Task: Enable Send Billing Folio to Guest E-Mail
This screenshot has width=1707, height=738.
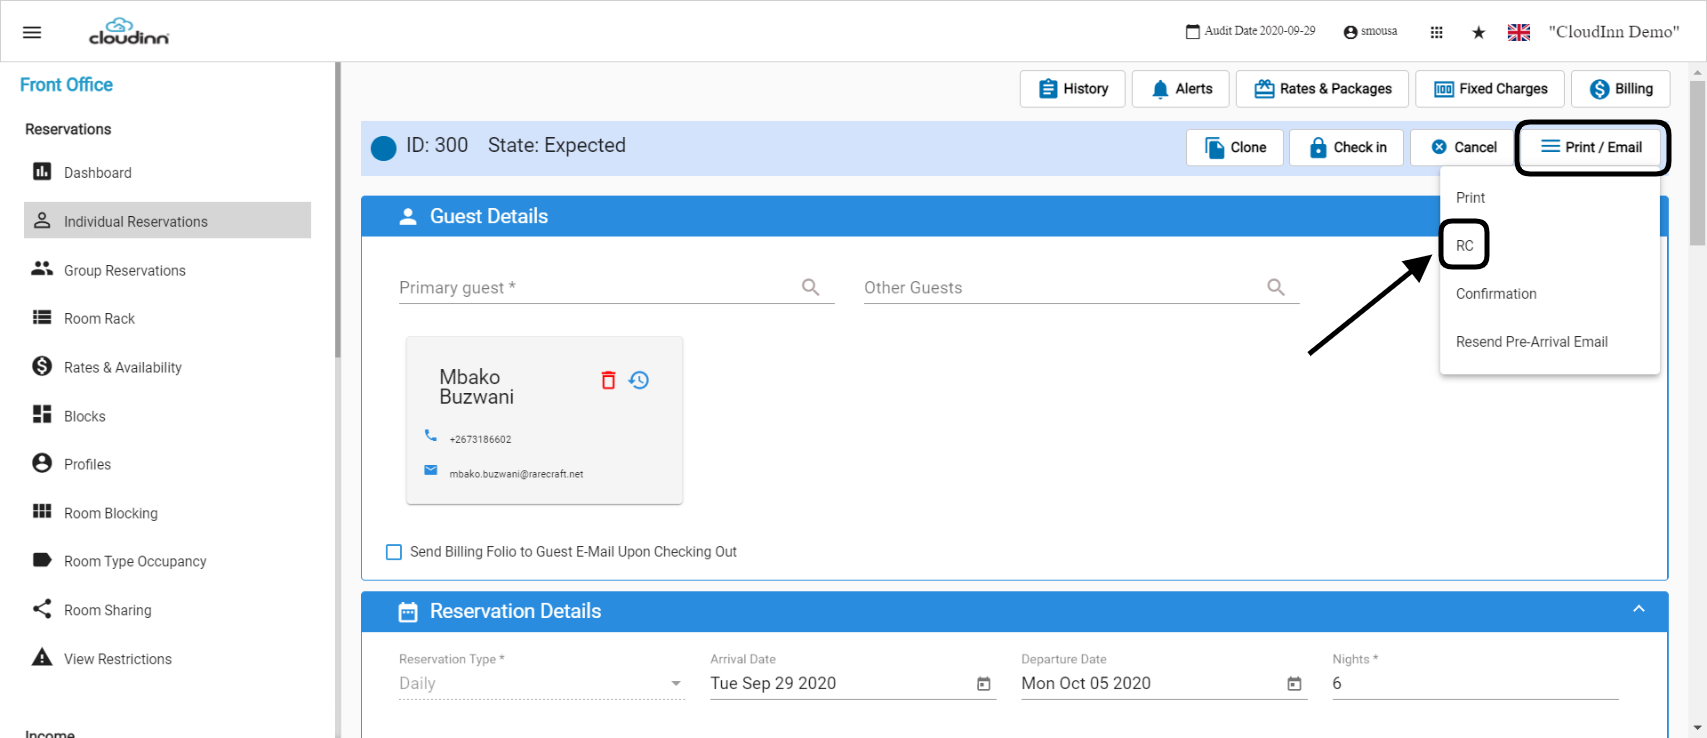Action: coord(394,552)
